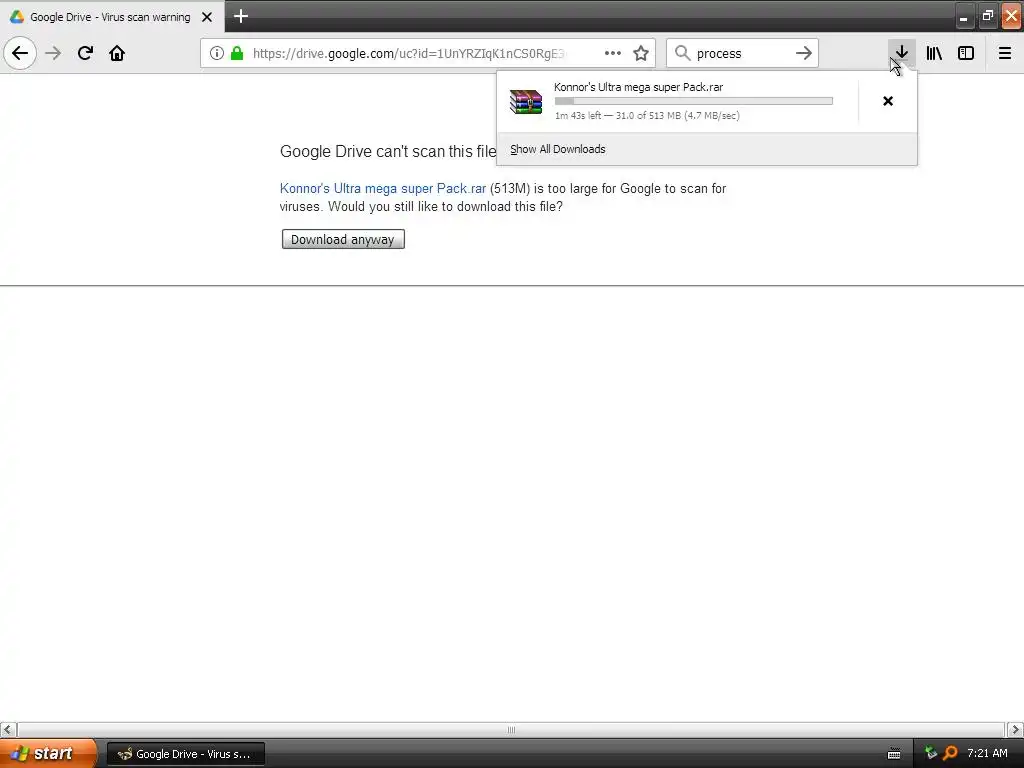Click the orange magnifier tray icon

950,753
